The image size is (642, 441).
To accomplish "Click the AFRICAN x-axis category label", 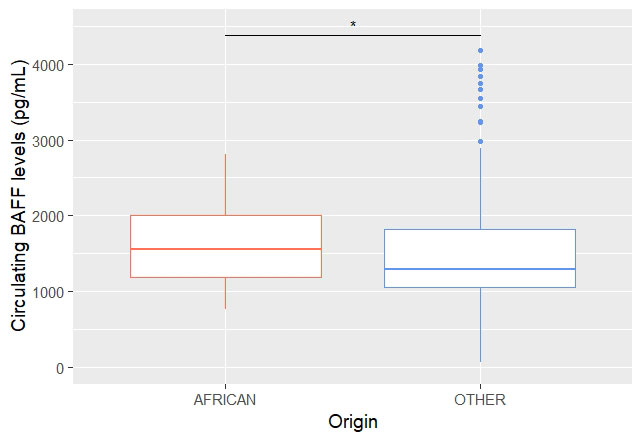I will (x=226, y=400).
